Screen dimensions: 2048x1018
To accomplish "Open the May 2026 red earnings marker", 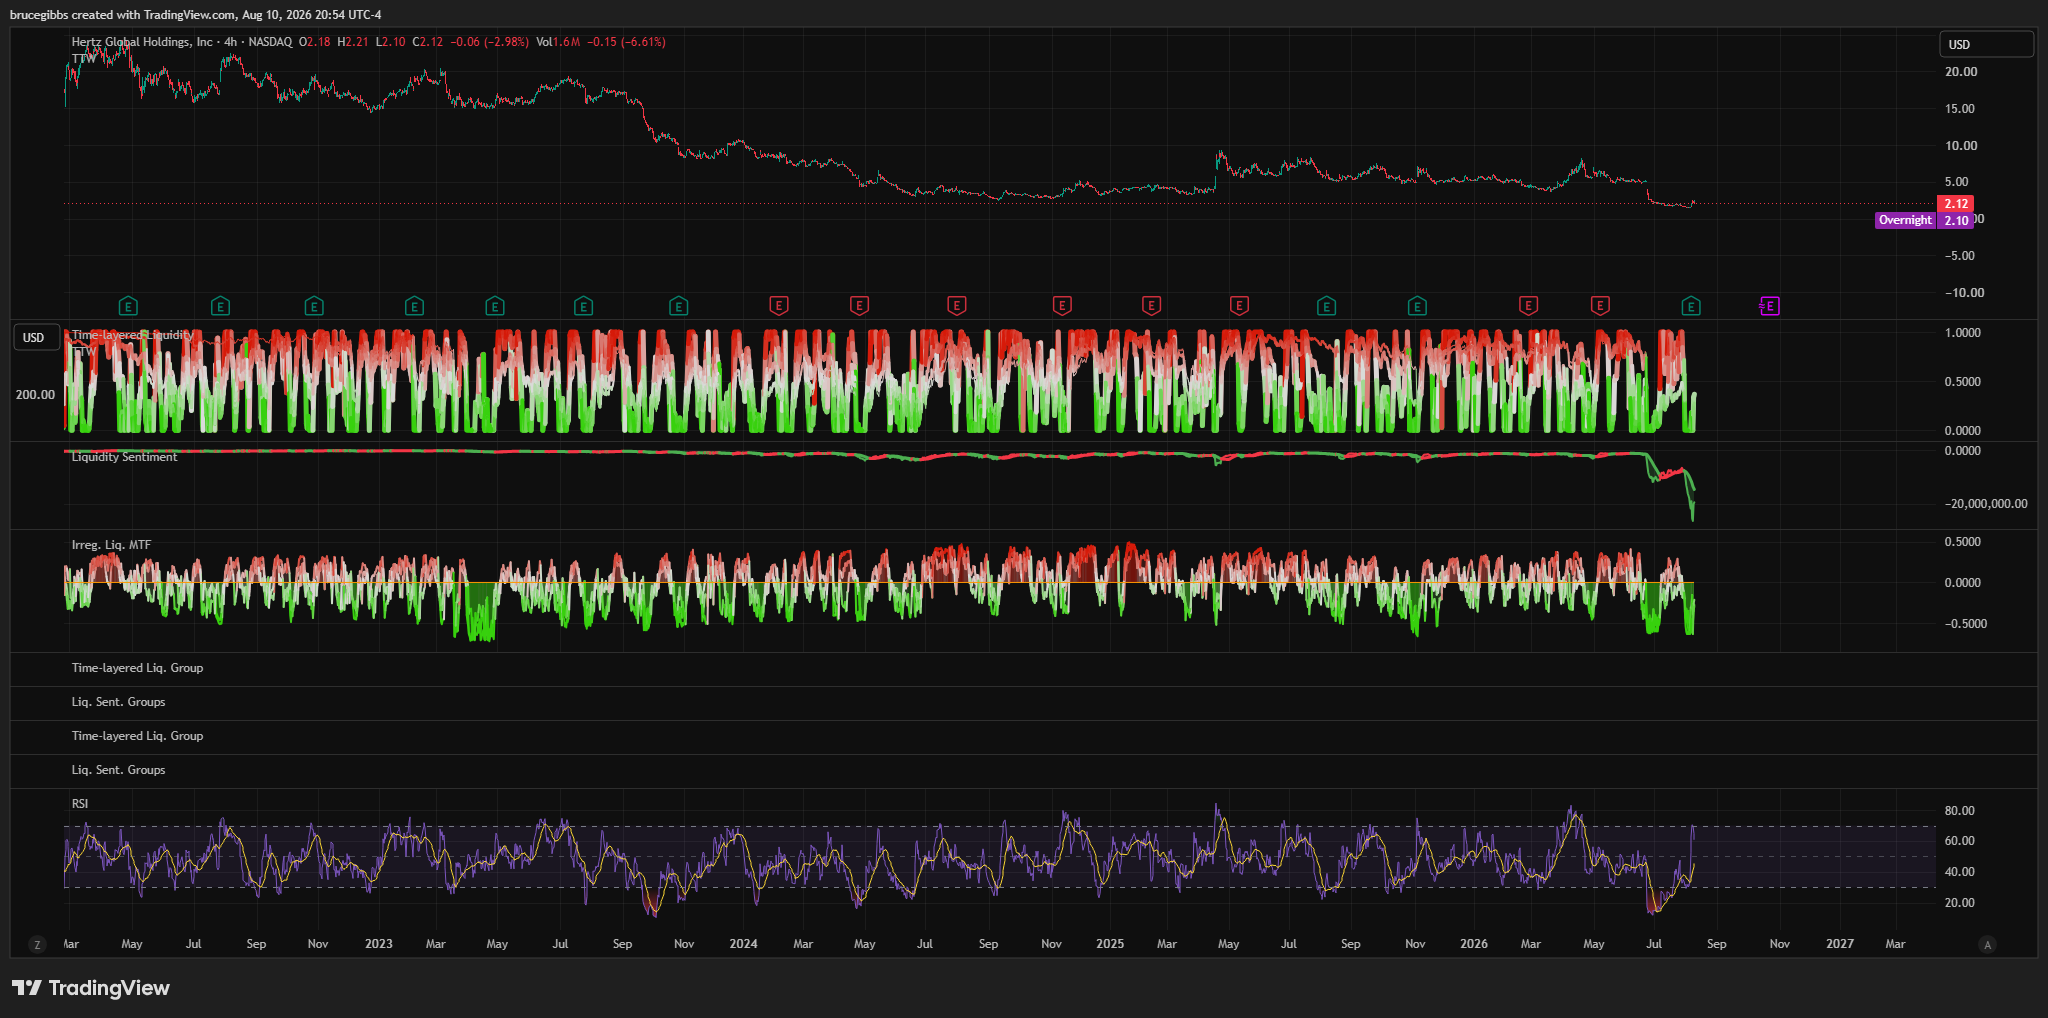I will (x=1600, y=306).
